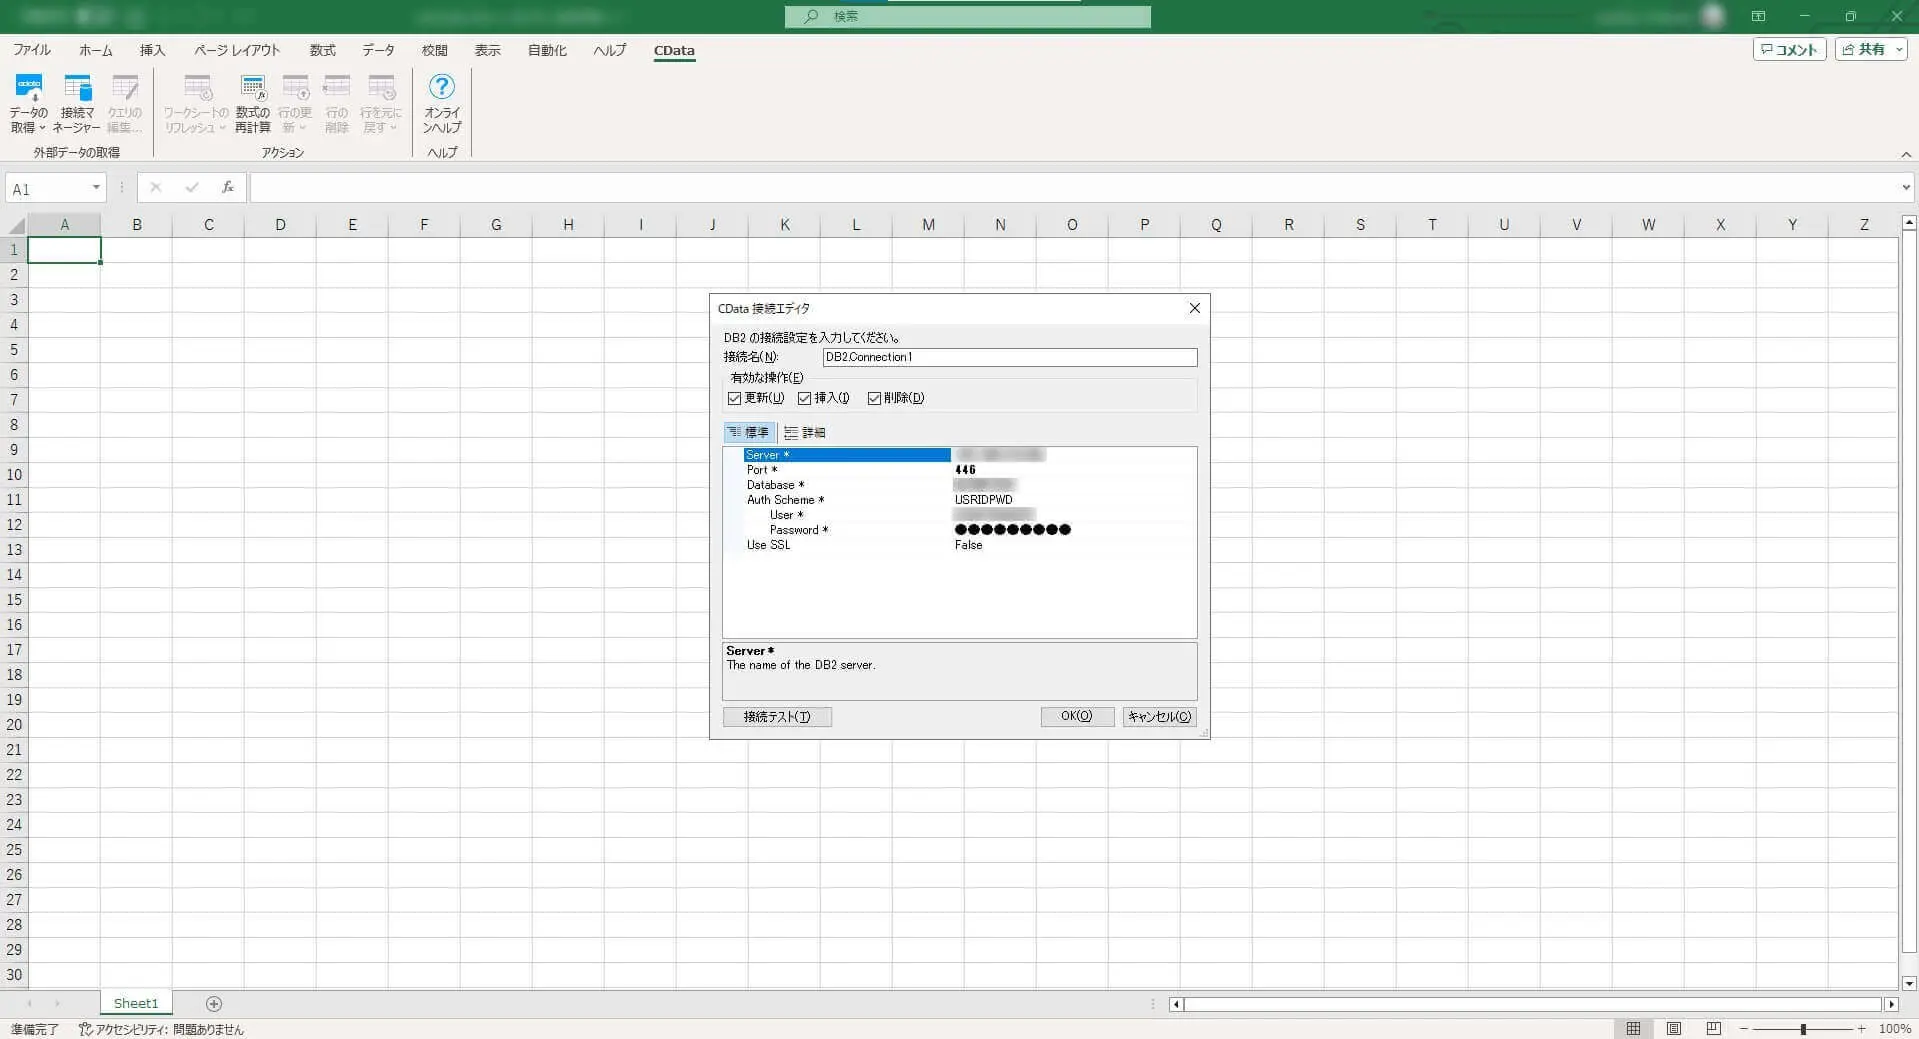The width and height of the screenshot is (1919, 1039).
Task: Switch to Page Layout view icon
Action: pyautogui.click(x=1673, y=1028)
